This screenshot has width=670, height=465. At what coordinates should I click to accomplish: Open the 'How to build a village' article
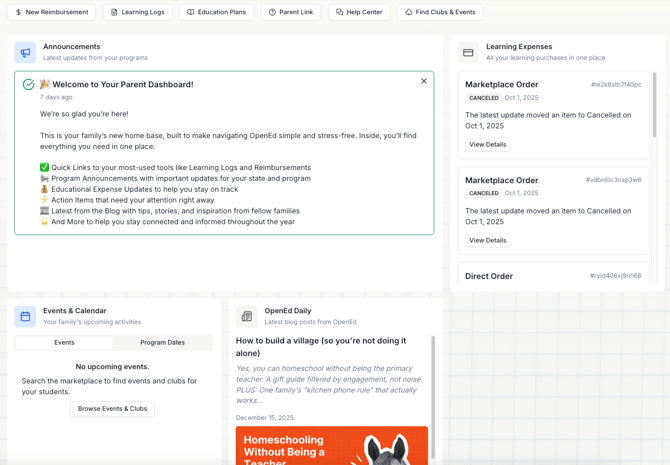pos(321,347)
